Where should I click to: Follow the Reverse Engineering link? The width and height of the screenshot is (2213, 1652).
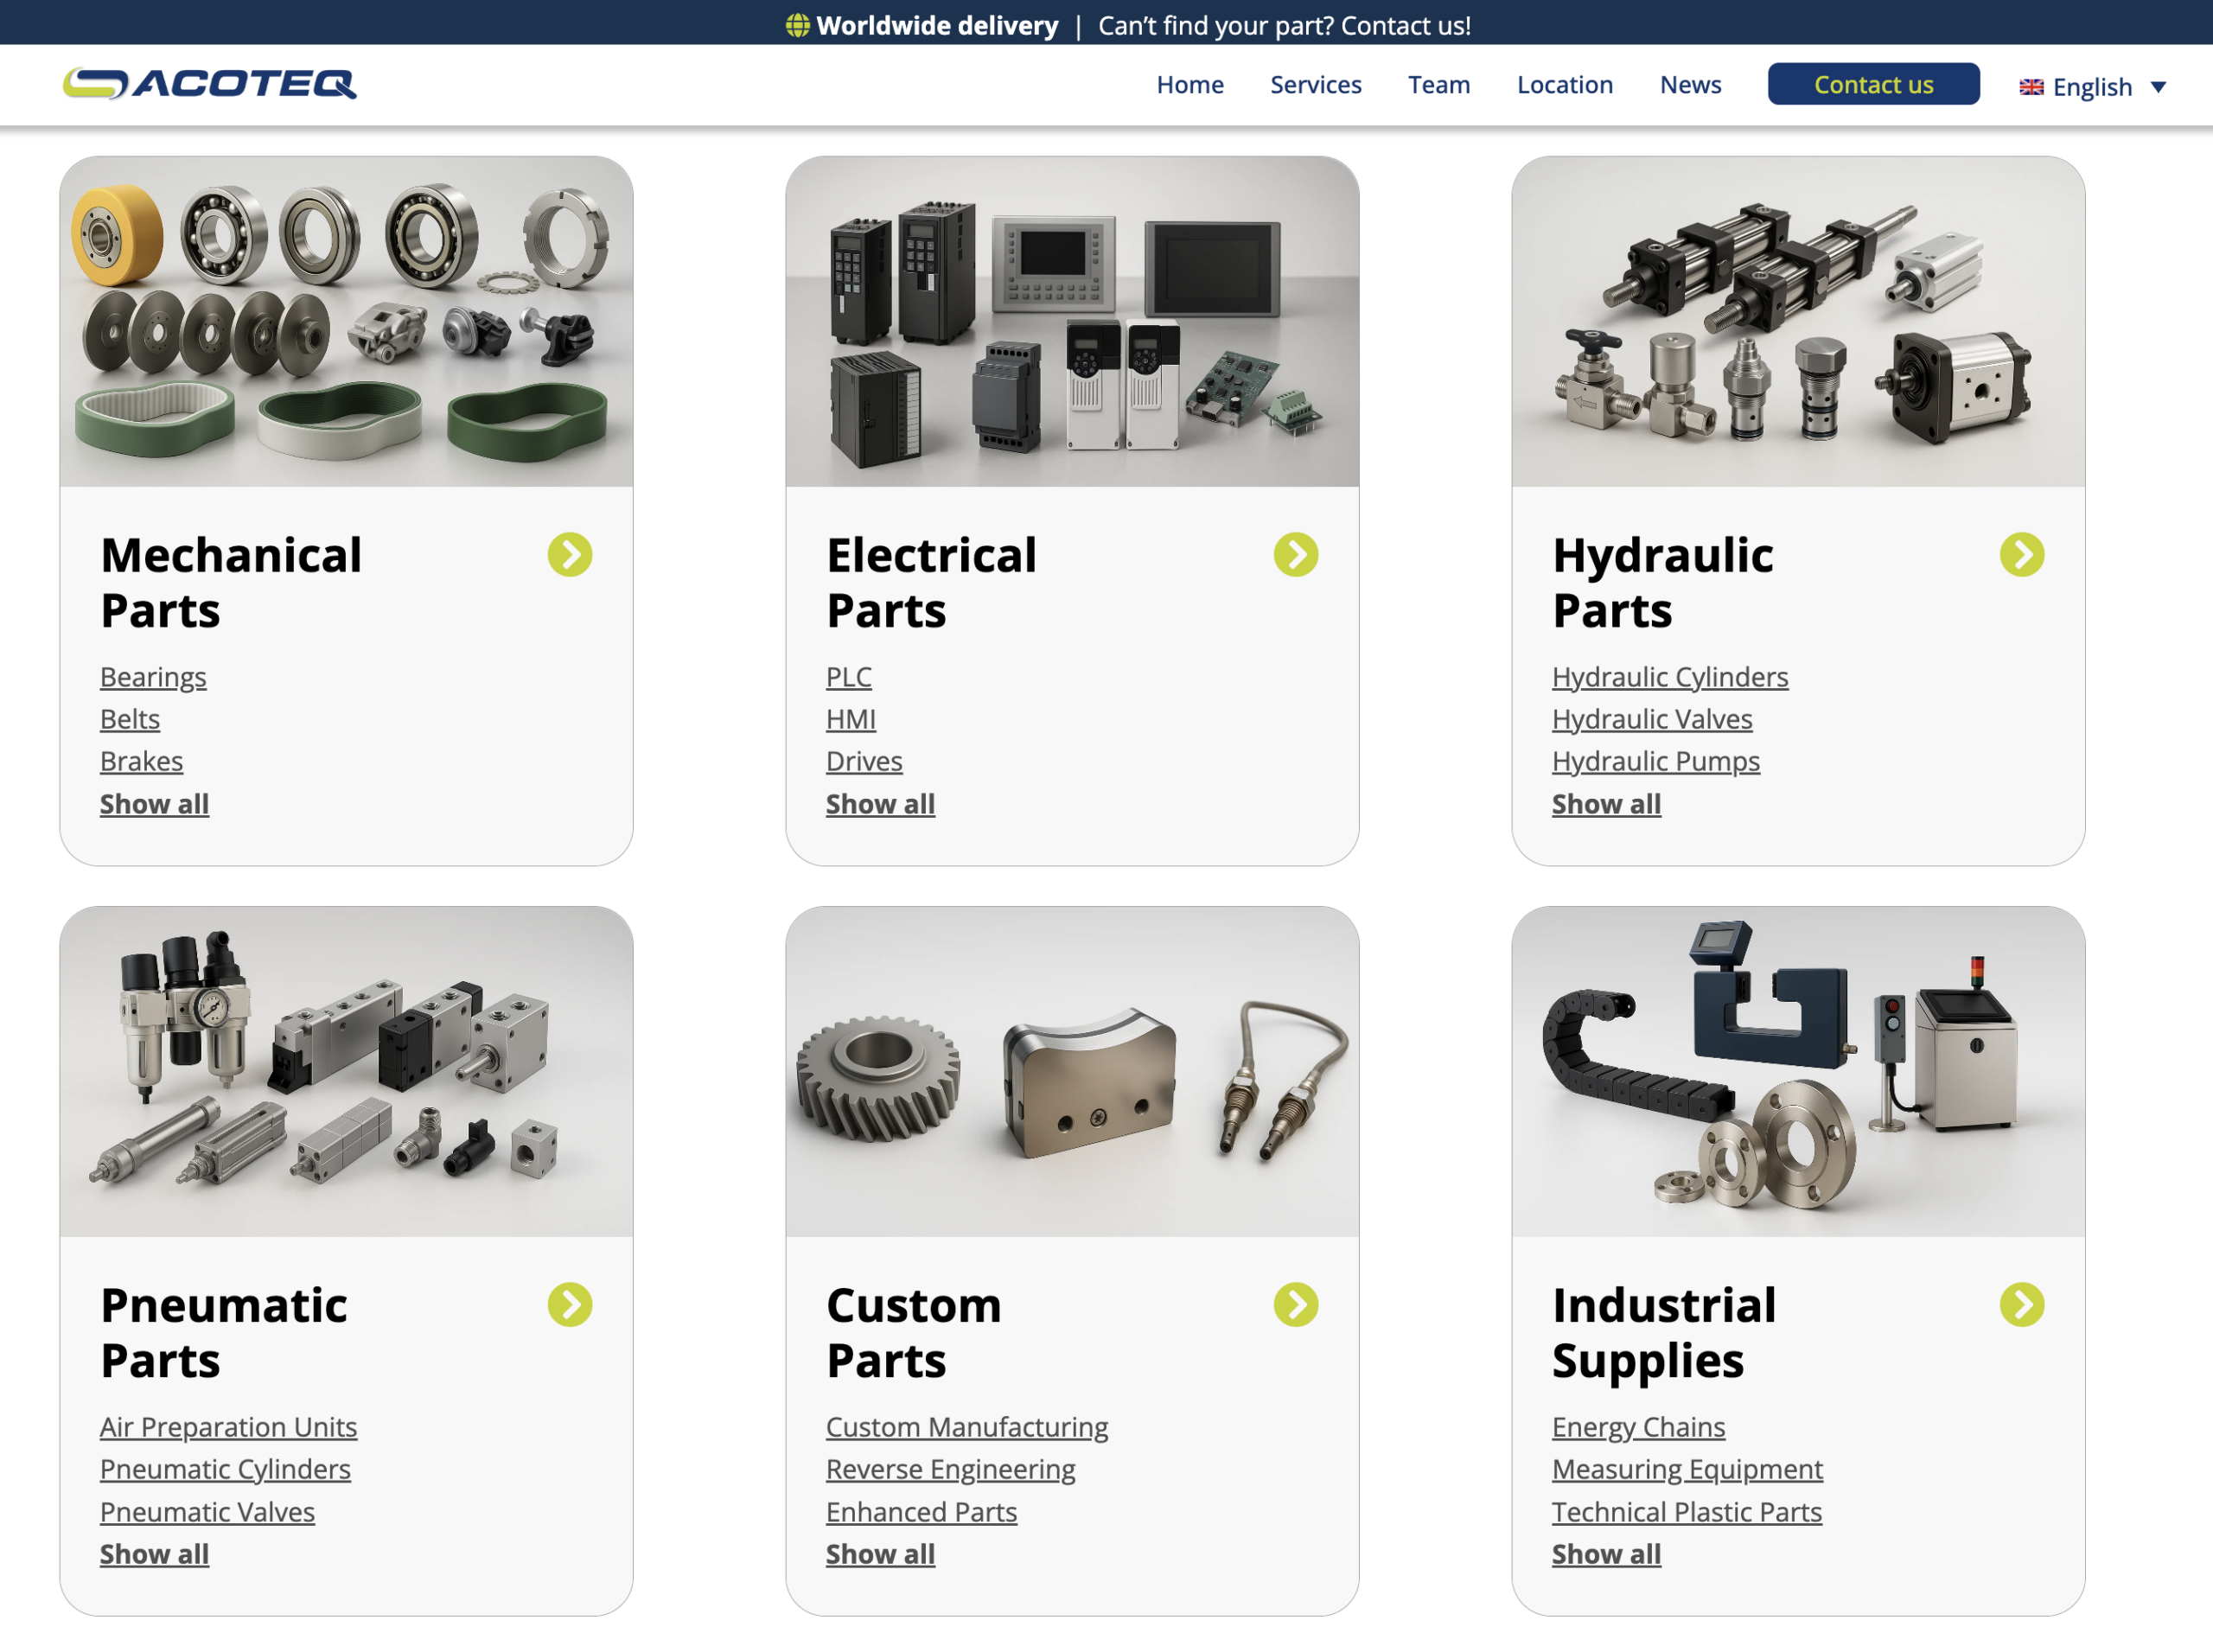pyautogui.click(x=950, y=1469)
